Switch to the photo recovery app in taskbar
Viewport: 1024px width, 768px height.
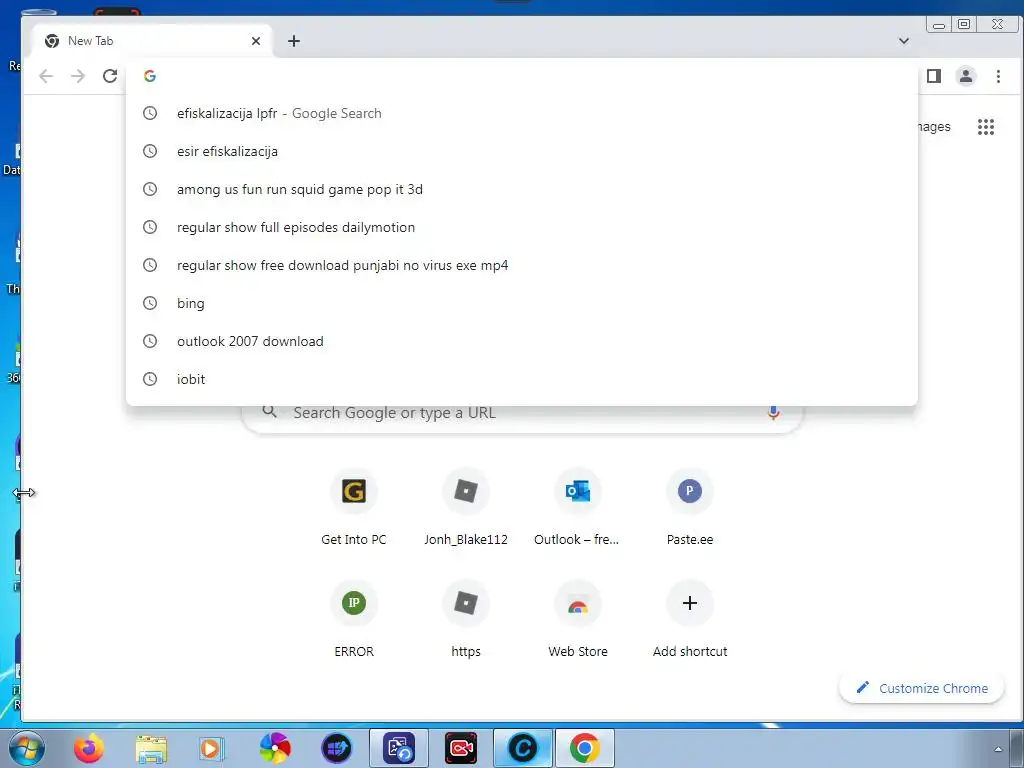coord(399,748)
